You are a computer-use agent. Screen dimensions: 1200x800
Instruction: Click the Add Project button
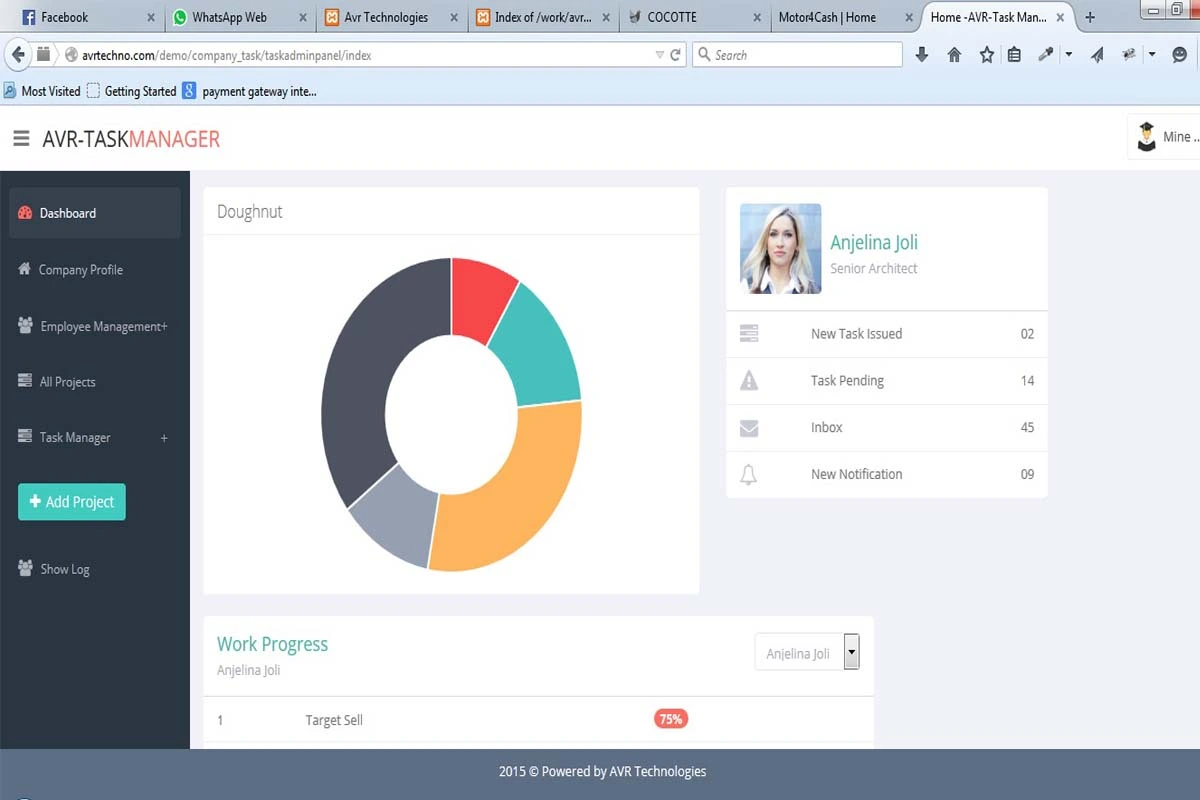pyautogui.click(x=71, y=501)
